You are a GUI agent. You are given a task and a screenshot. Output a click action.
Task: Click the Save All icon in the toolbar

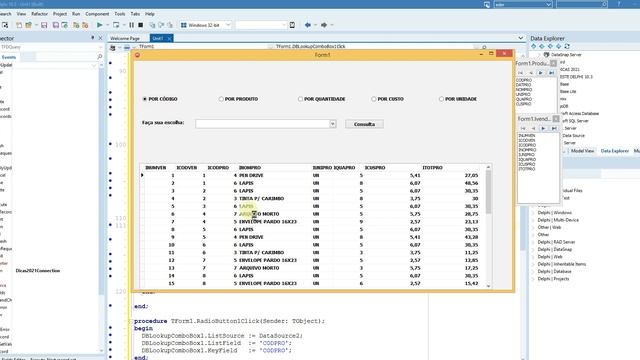pyautogui.click(x=56, y=25)
